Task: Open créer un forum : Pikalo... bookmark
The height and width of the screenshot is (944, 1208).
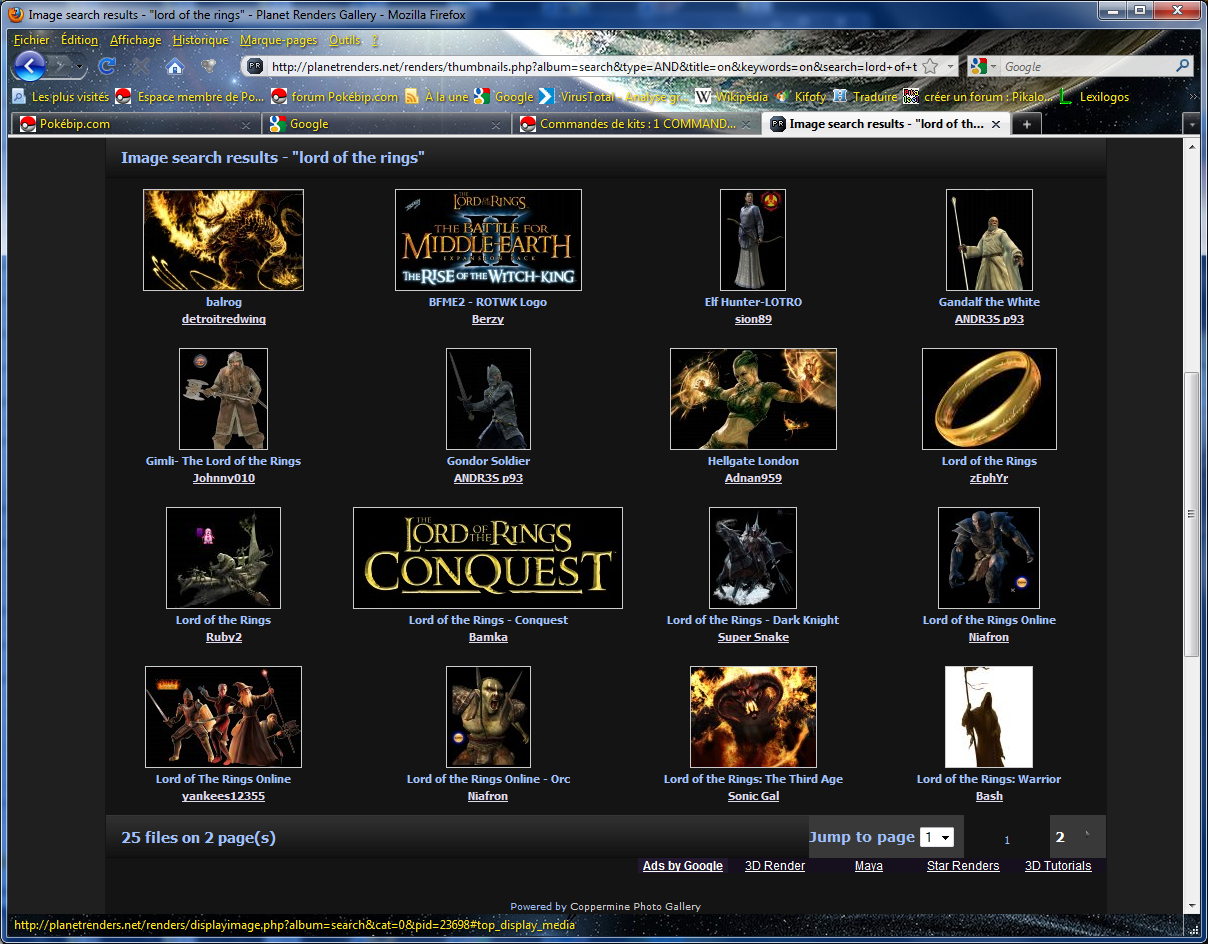Action: point(978,97)
